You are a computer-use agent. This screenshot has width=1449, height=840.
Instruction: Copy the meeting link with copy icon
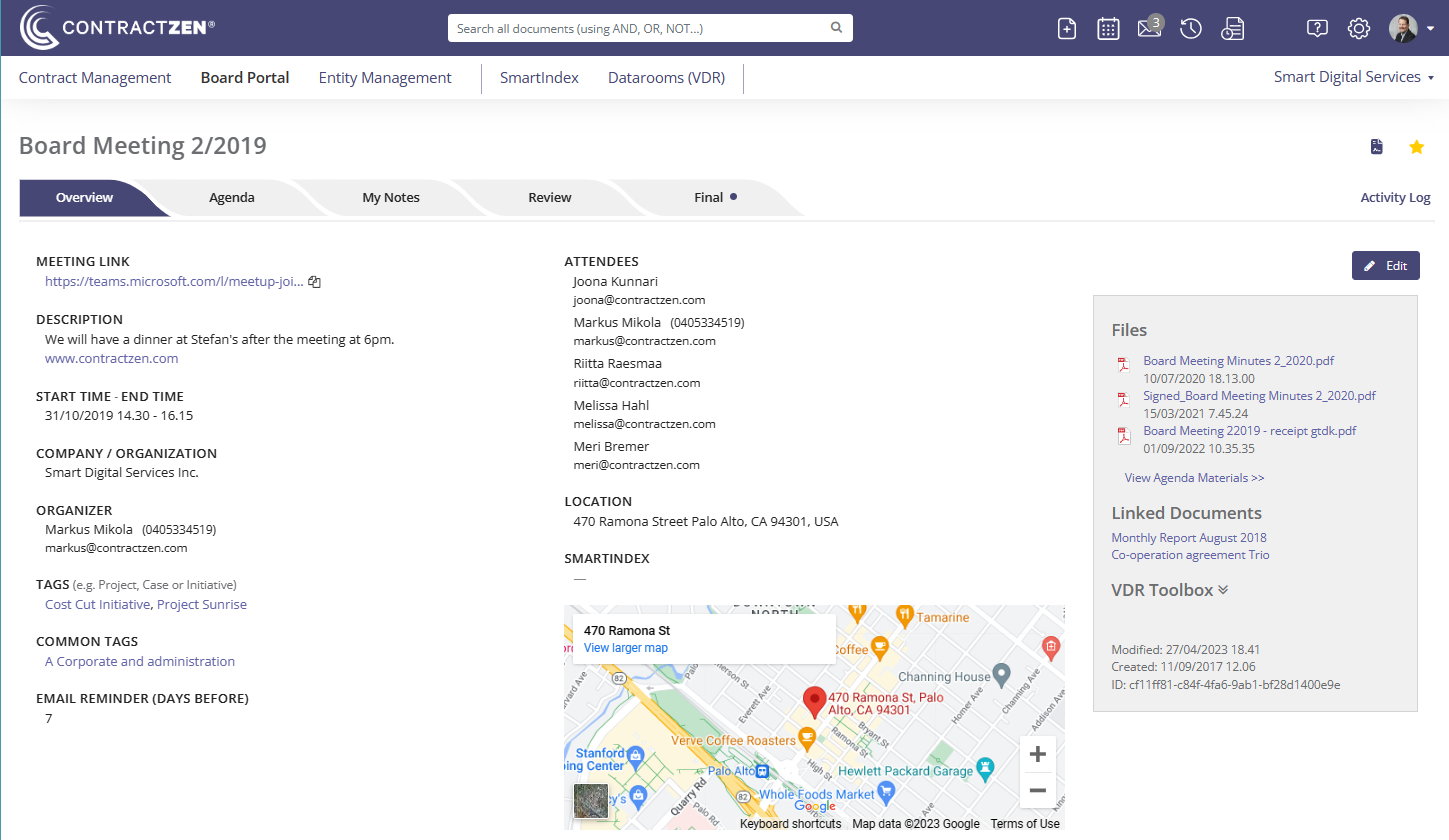pyautogui.click(x=314, y=282)
